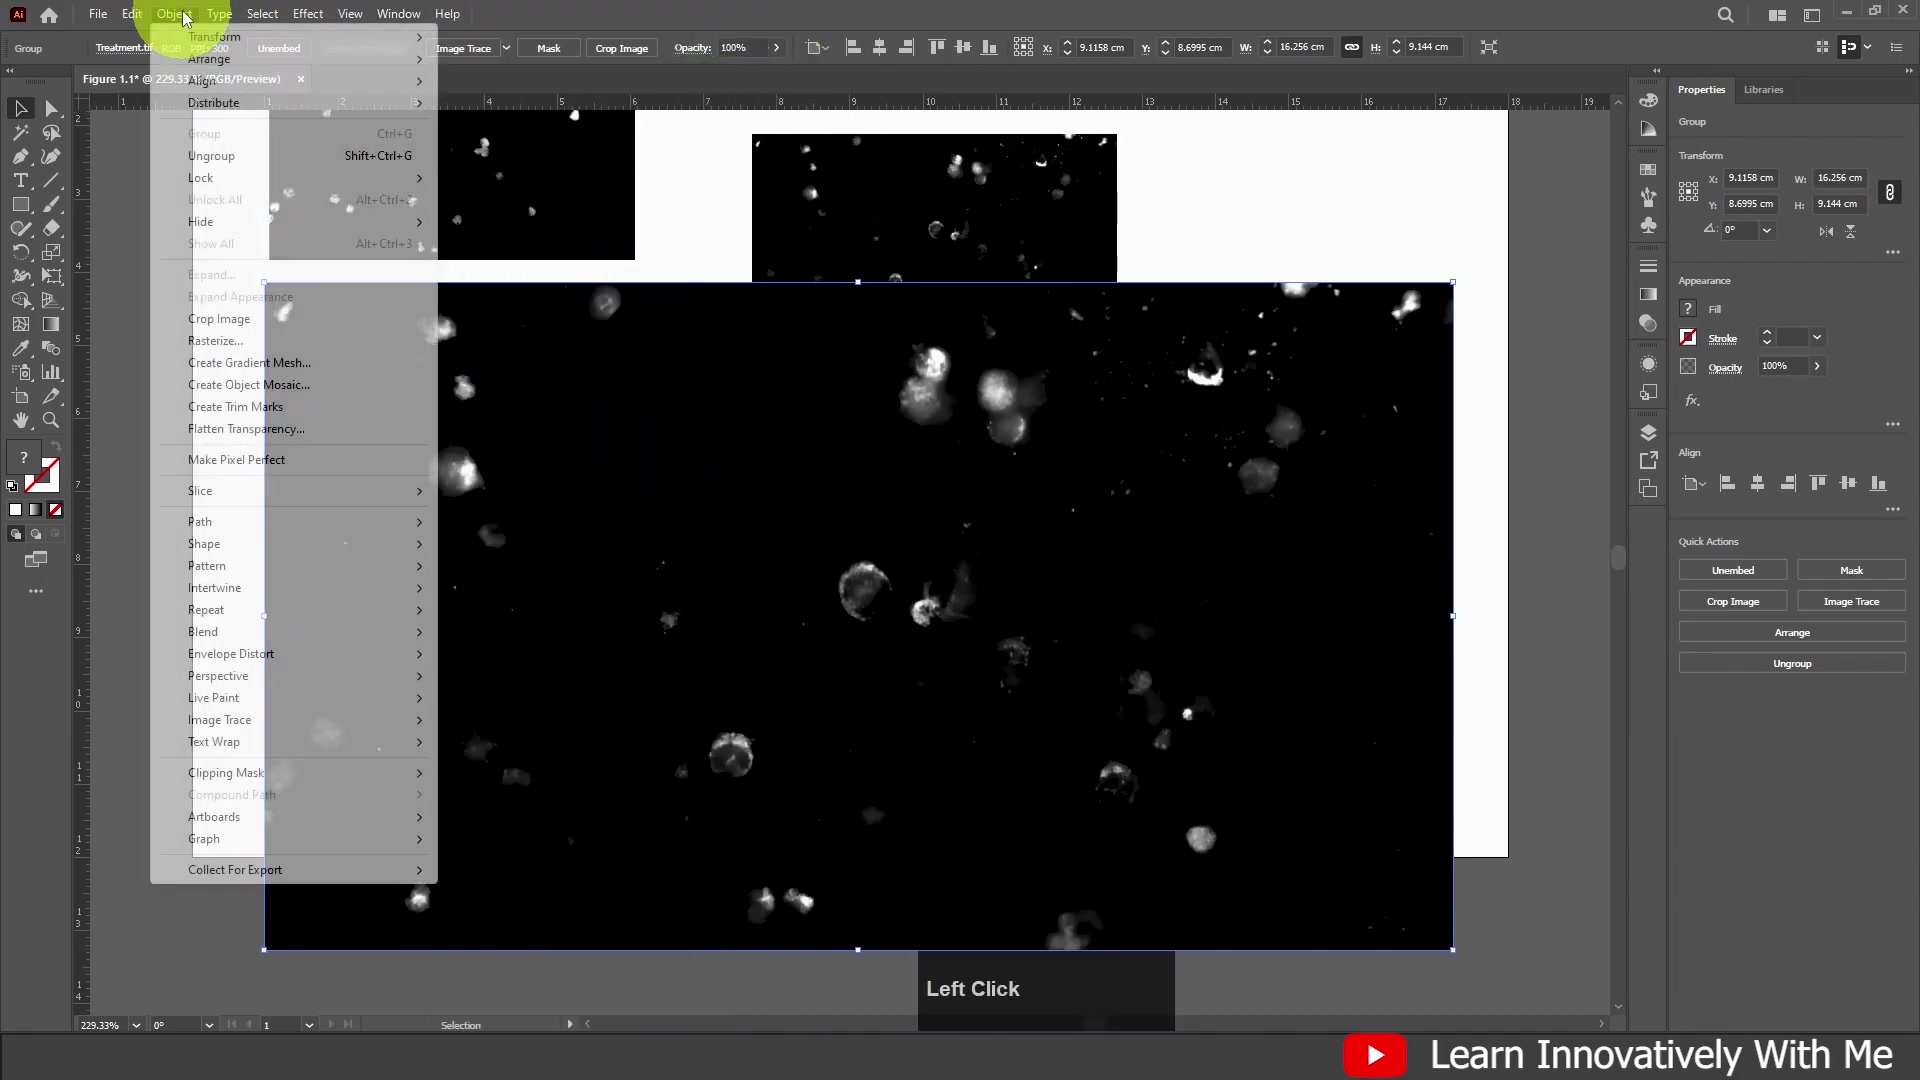Image resolution: width=1920 pixels, height=1080 pixels.
Task: Click Horizontal Align Center in Align panel
Action: [x=1757, y=484]
